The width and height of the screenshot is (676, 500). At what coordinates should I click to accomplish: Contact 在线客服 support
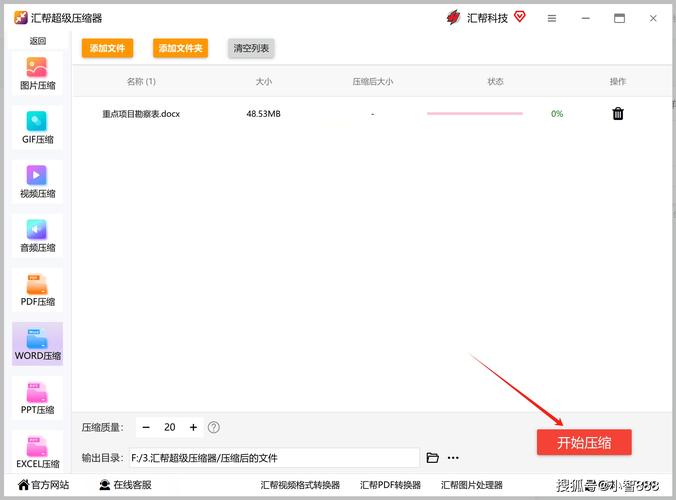[125, 485]
